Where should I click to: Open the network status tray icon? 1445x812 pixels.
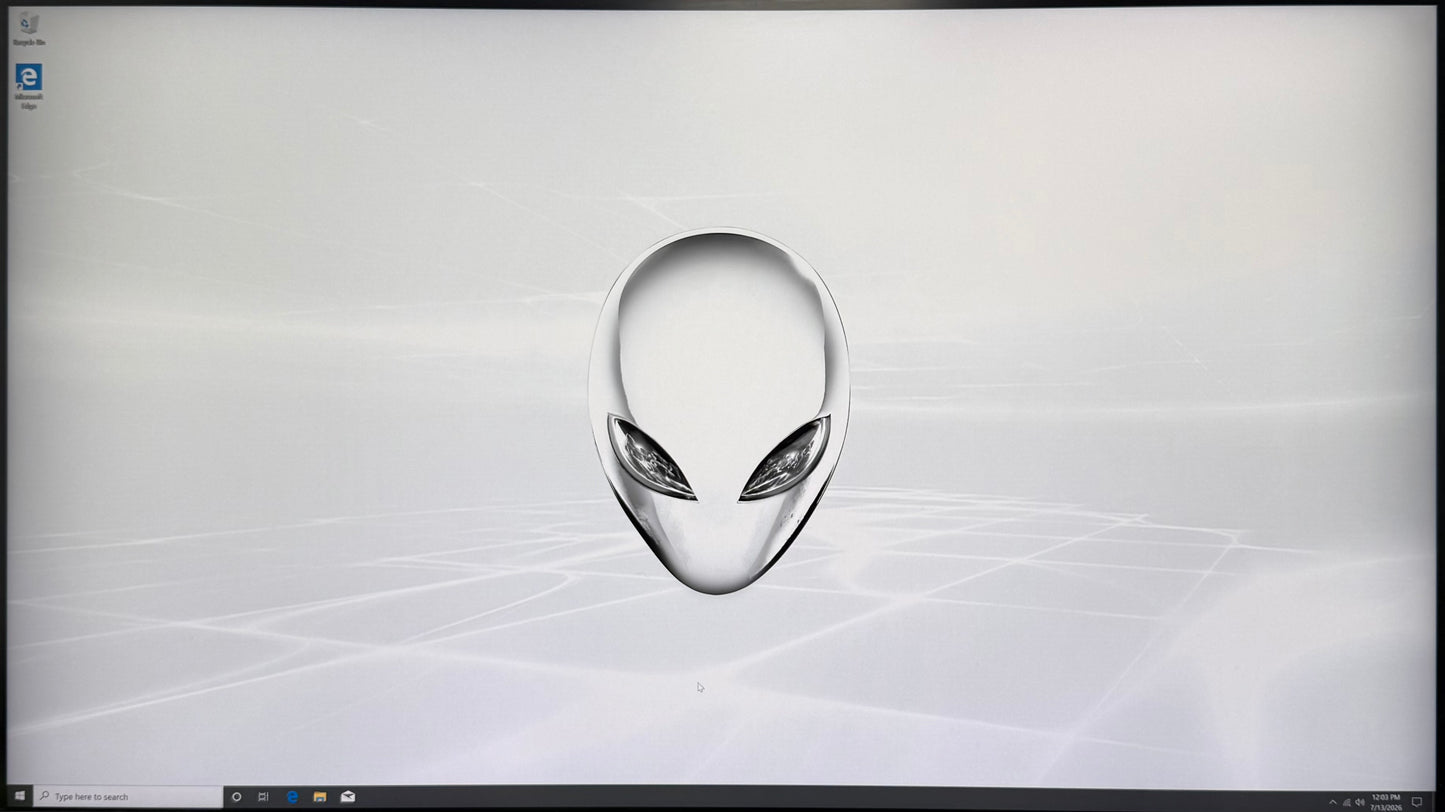pyautogui.click(x=1346, y=801)
